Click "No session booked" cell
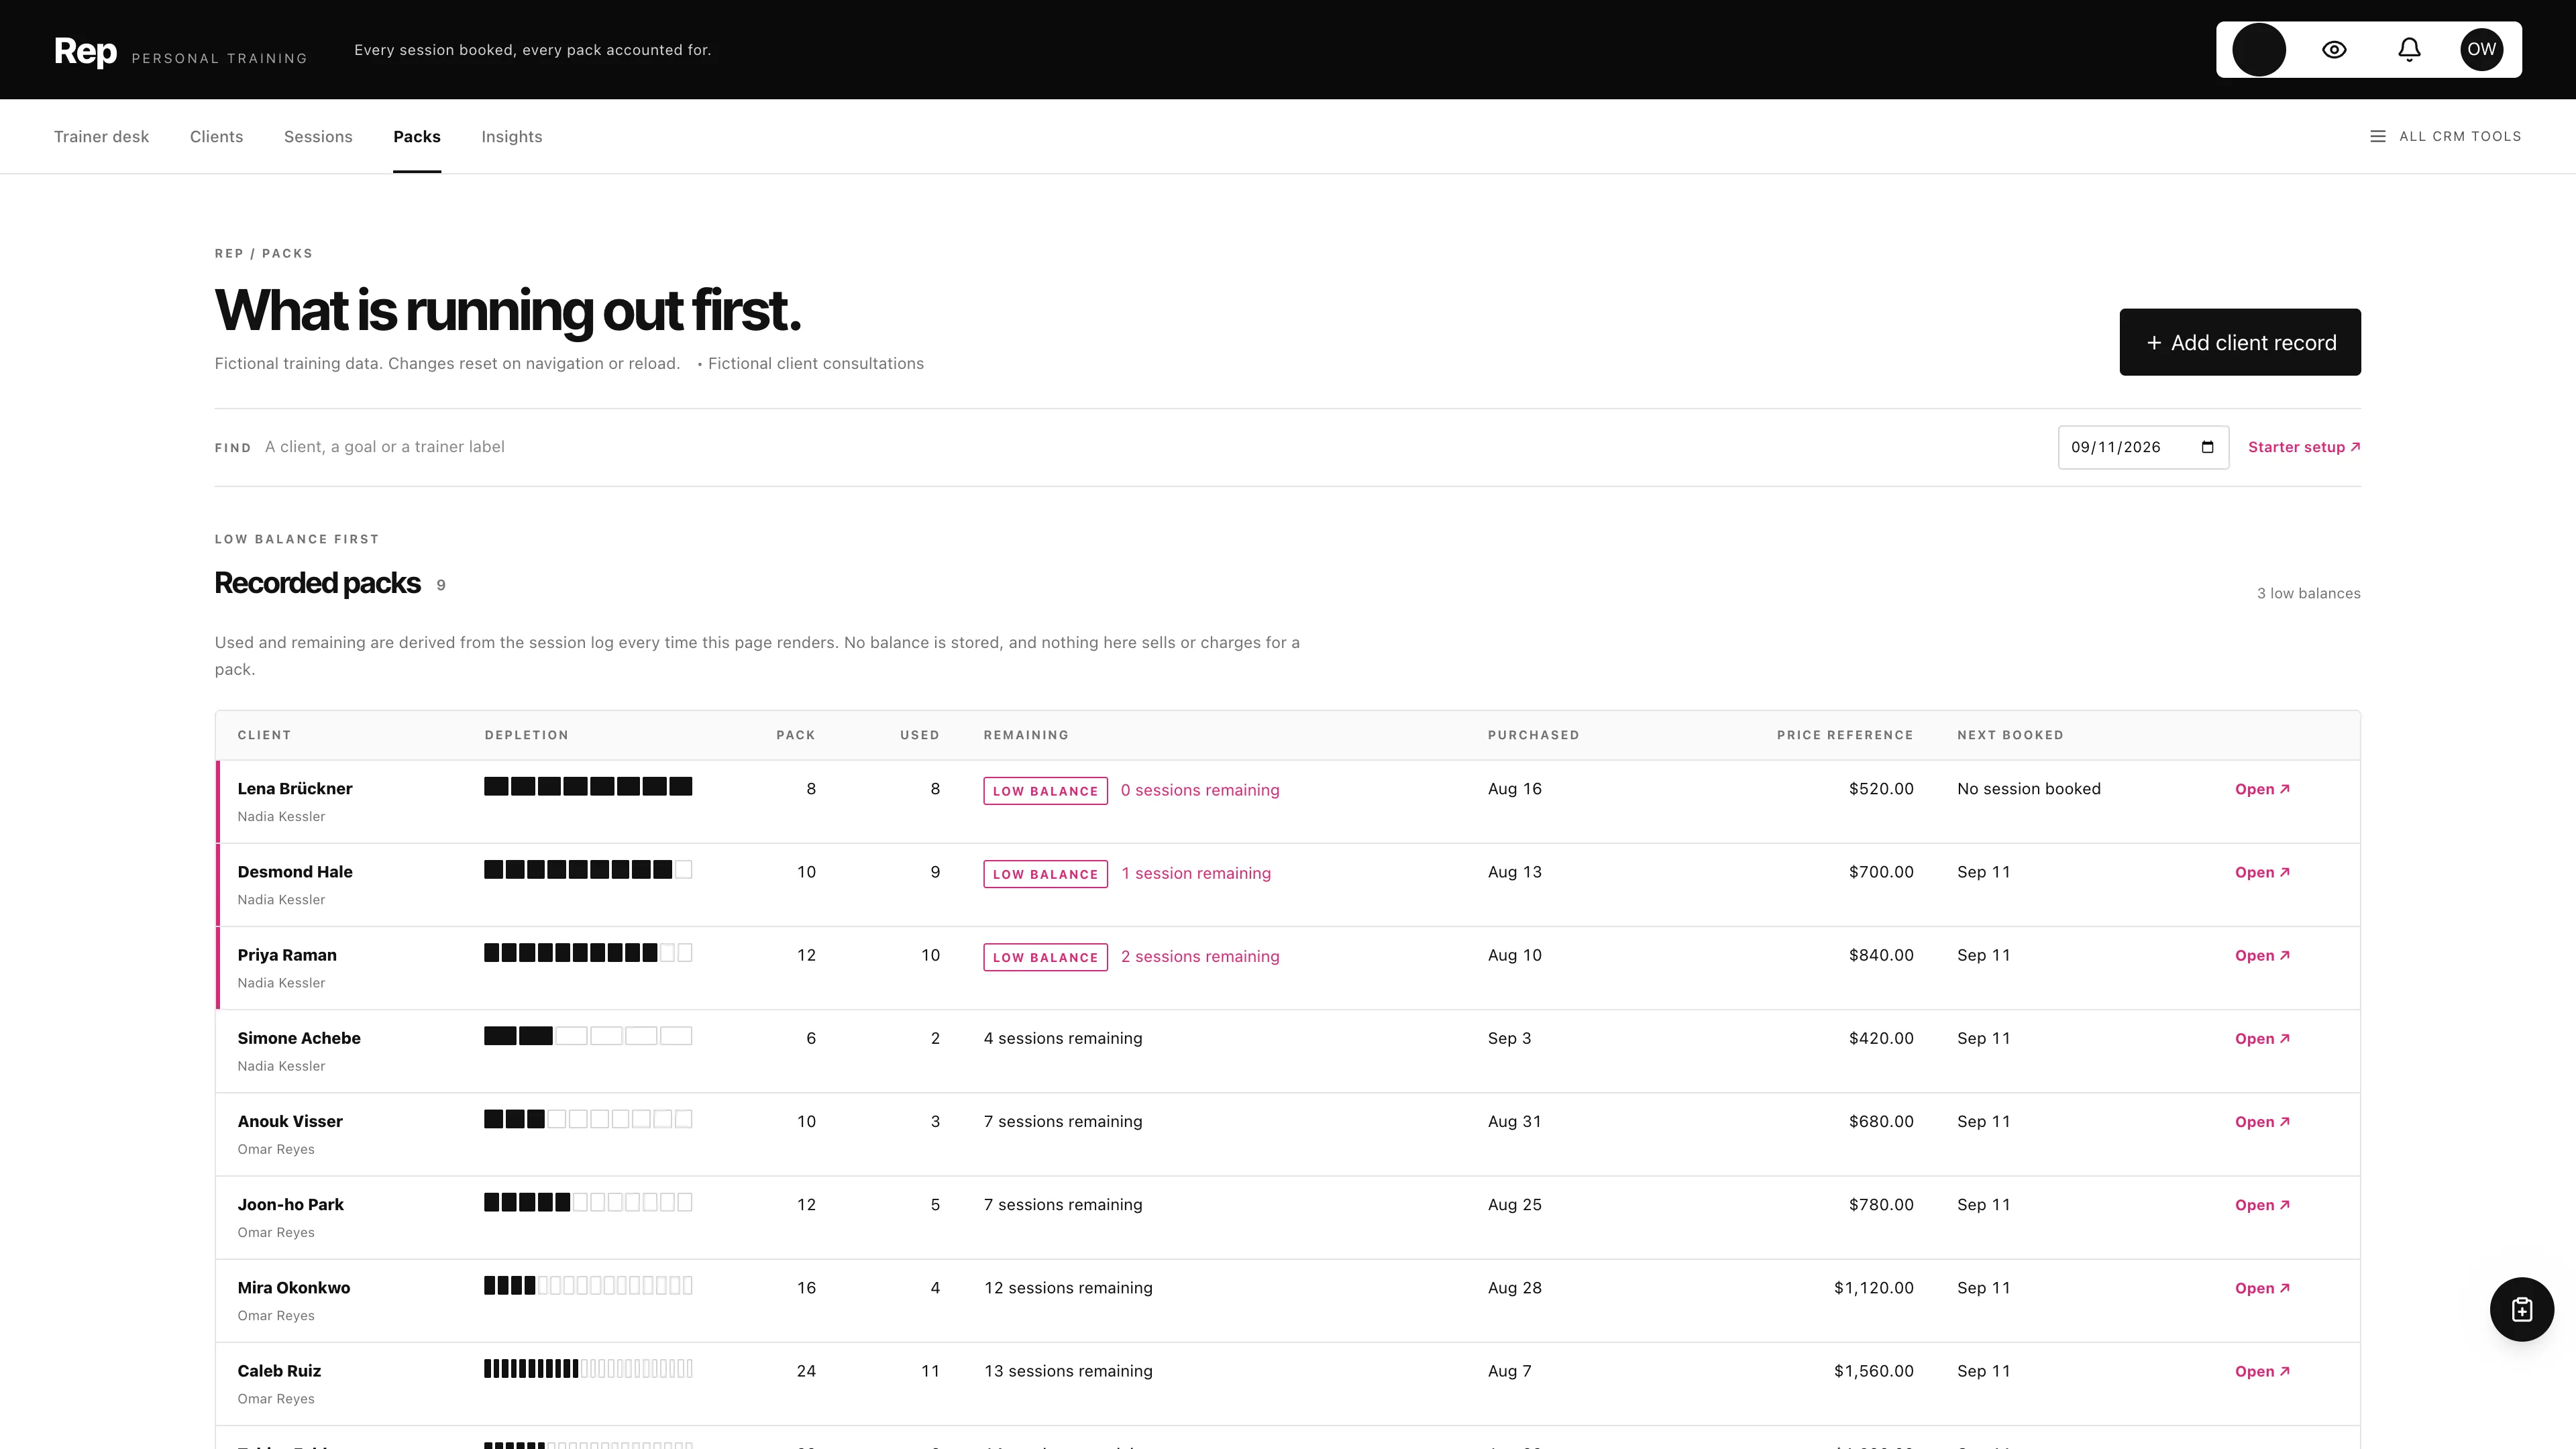The image size is (2576, 1449). click(x=2029, y=789)
